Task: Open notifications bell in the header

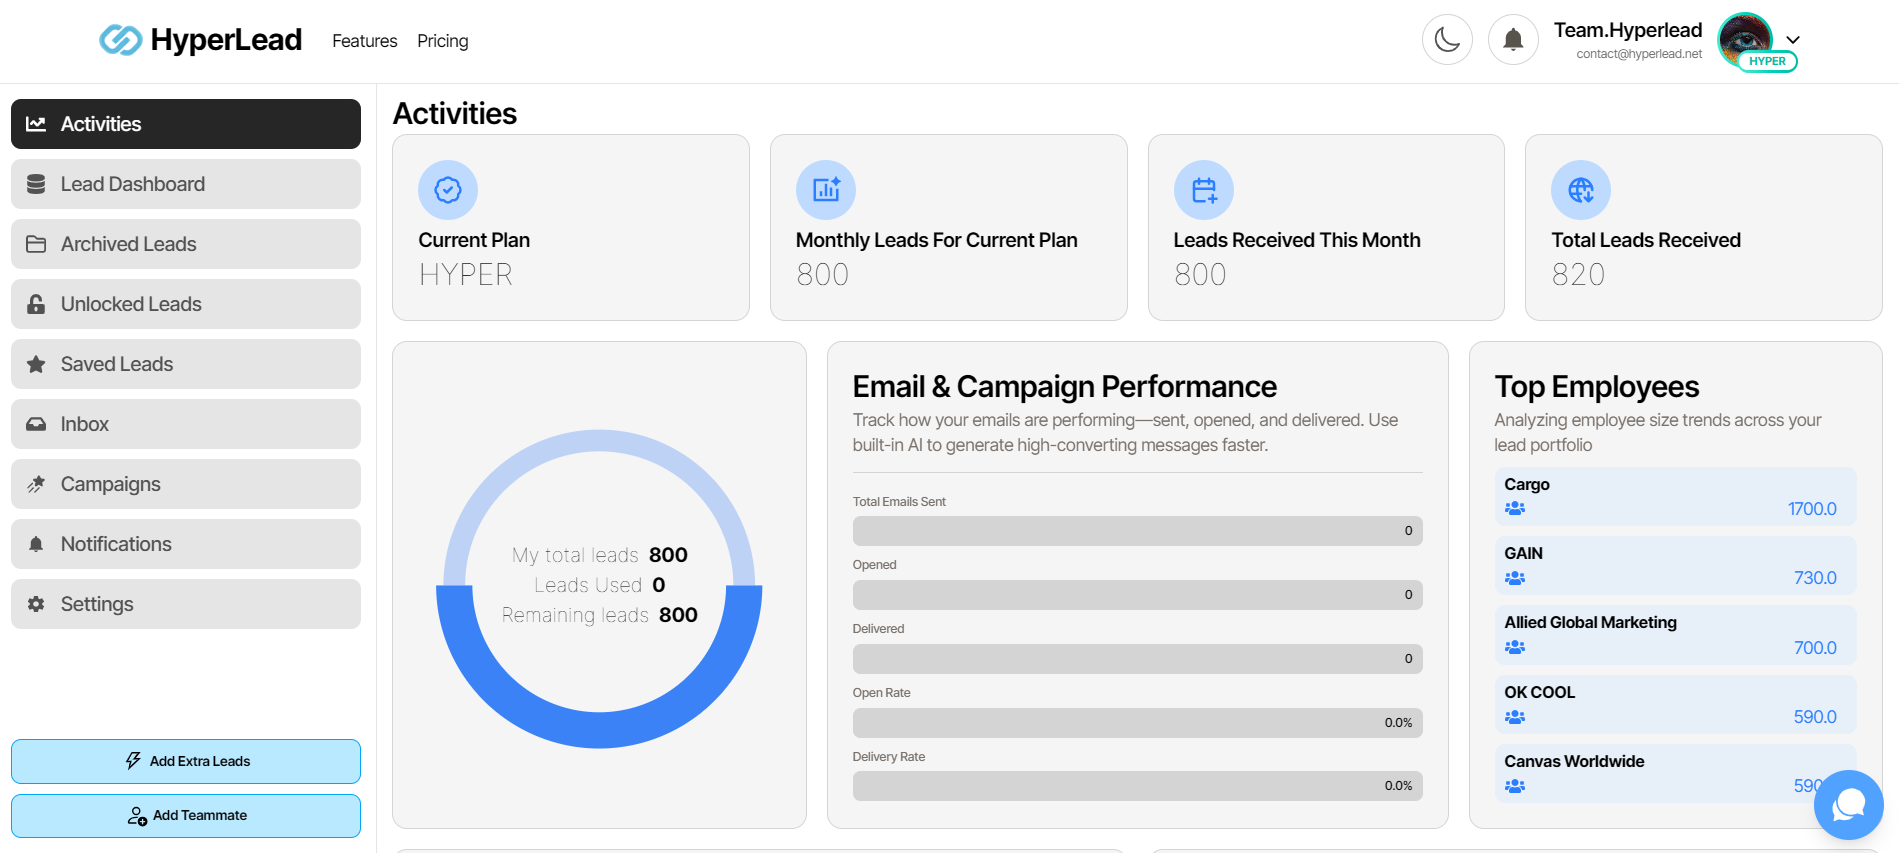Action: (1513, 40)
